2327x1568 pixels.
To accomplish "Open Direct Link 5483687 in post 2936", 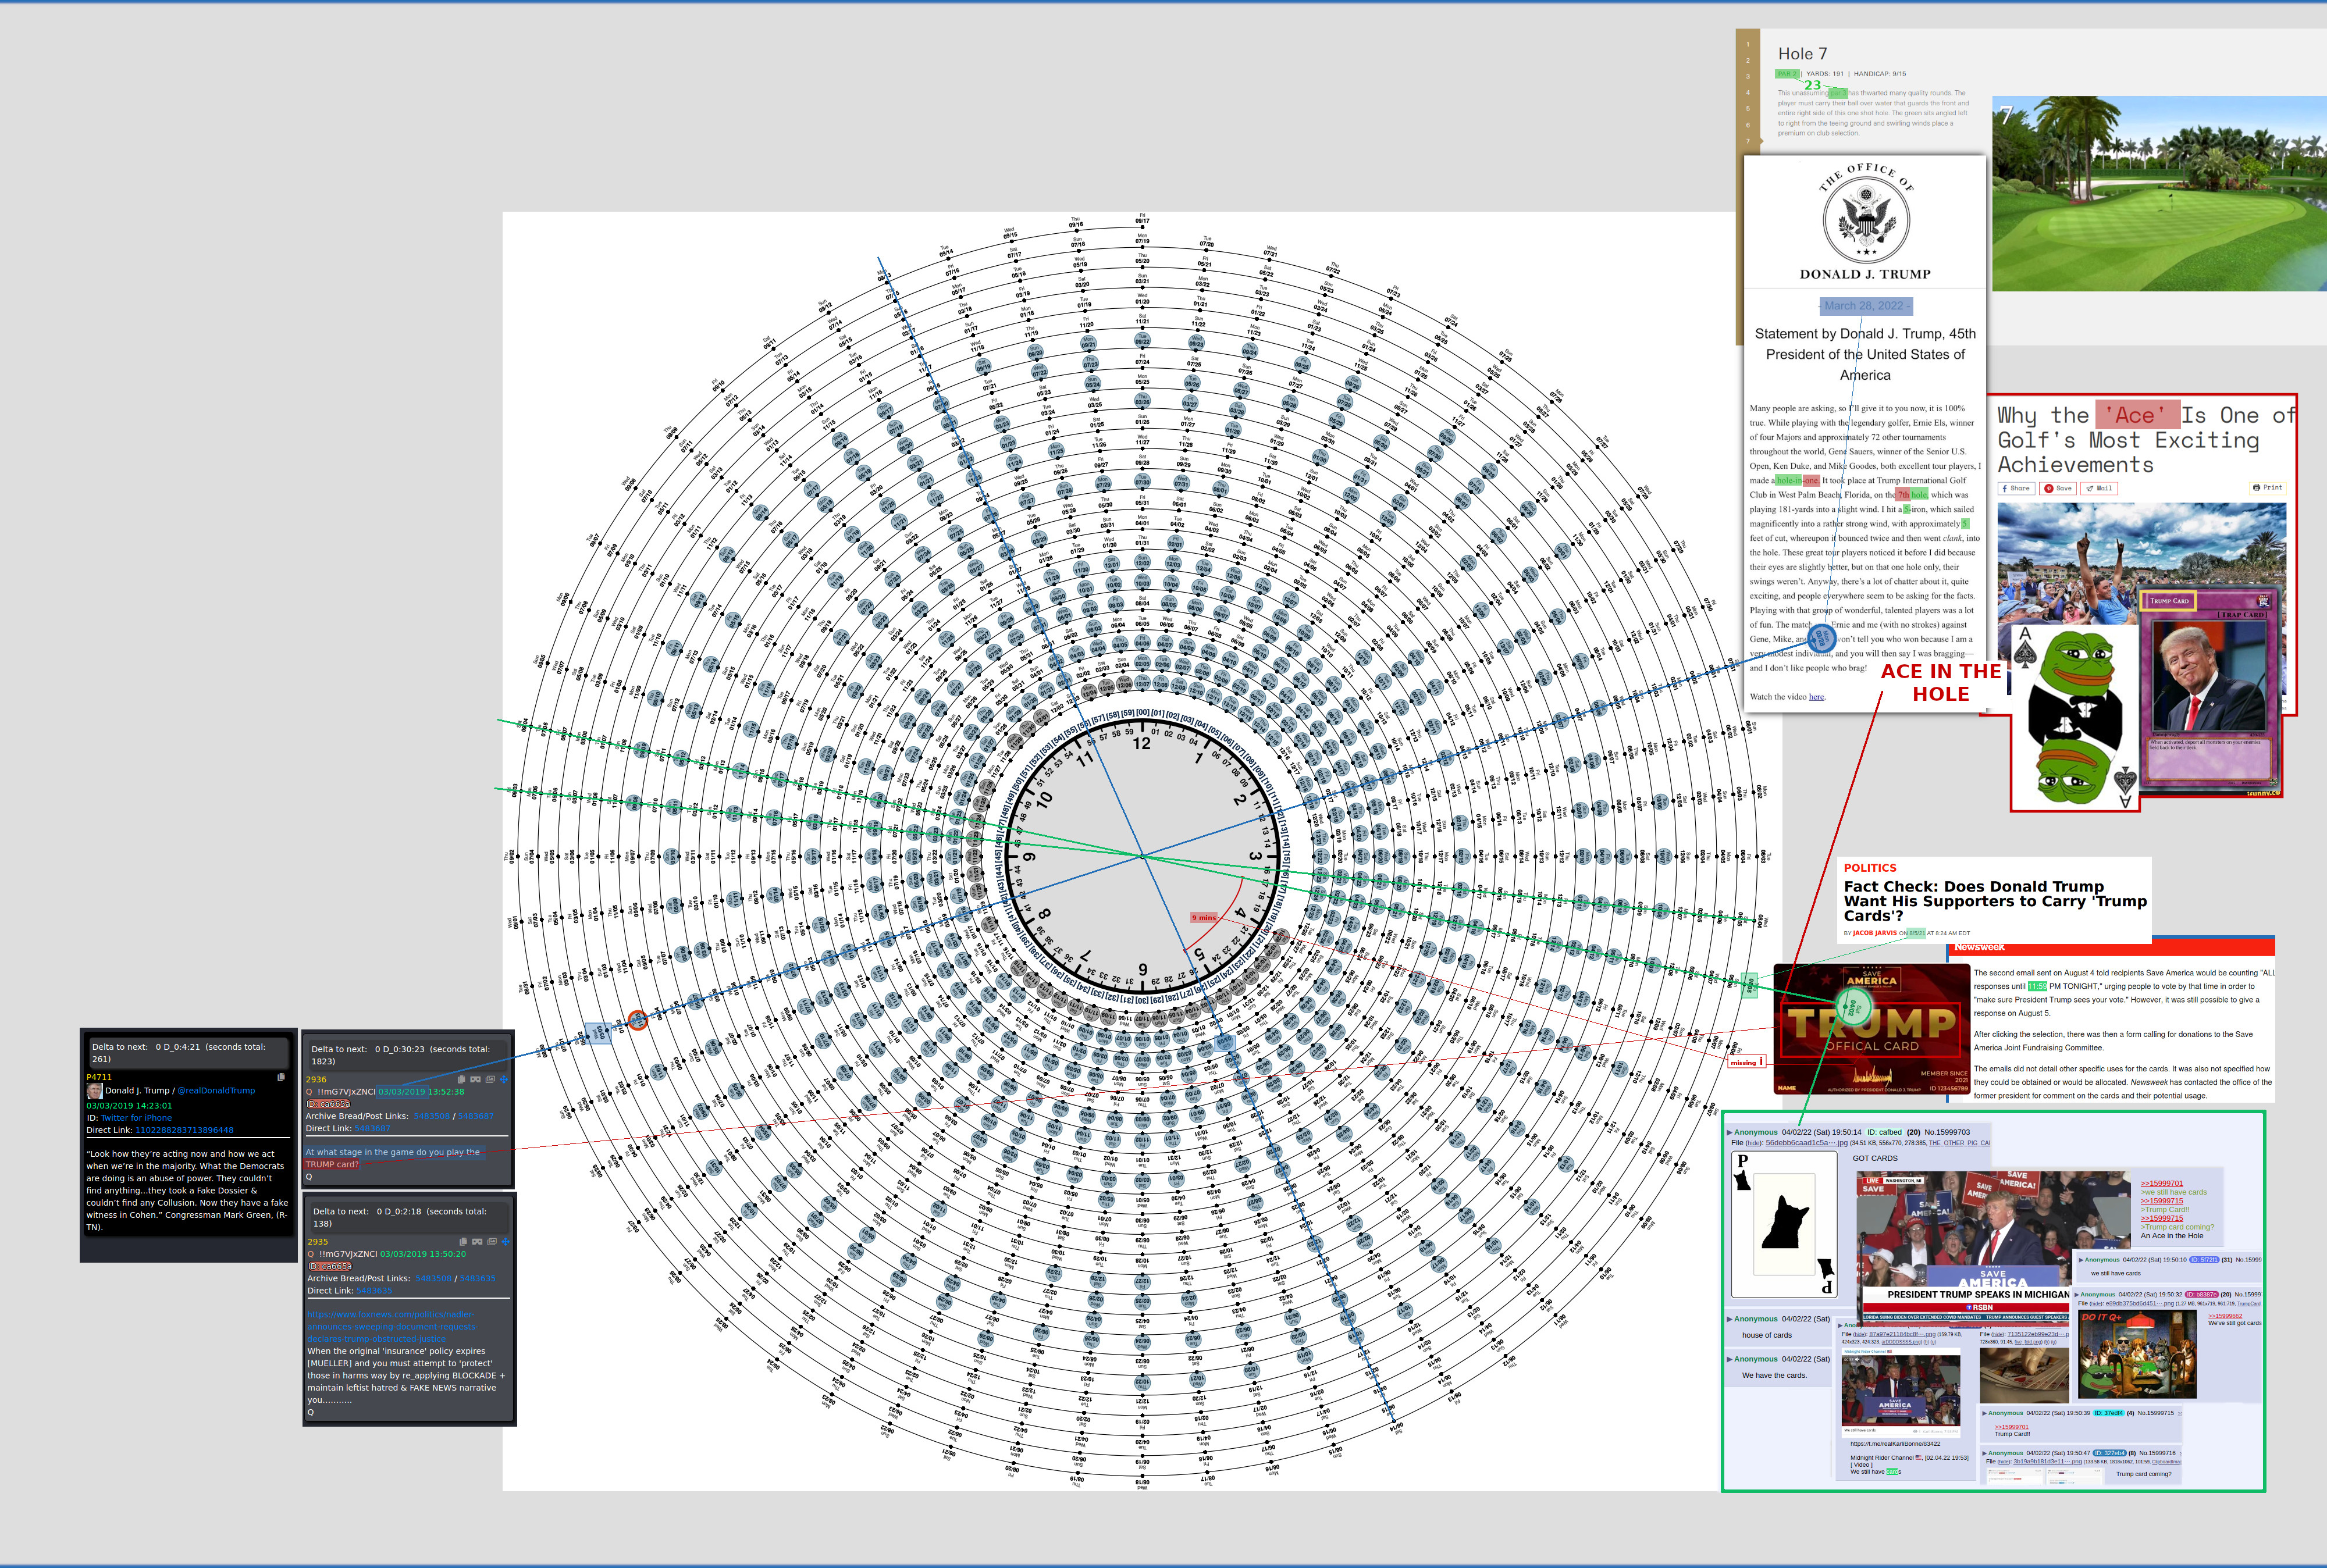I will [x=372, y=1128].
